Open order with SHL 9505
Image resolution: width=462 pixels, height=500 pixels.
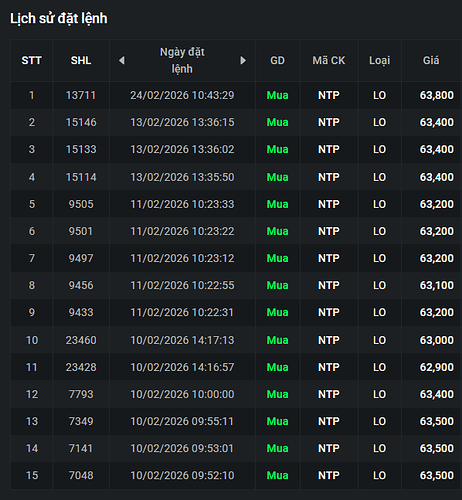236,204
